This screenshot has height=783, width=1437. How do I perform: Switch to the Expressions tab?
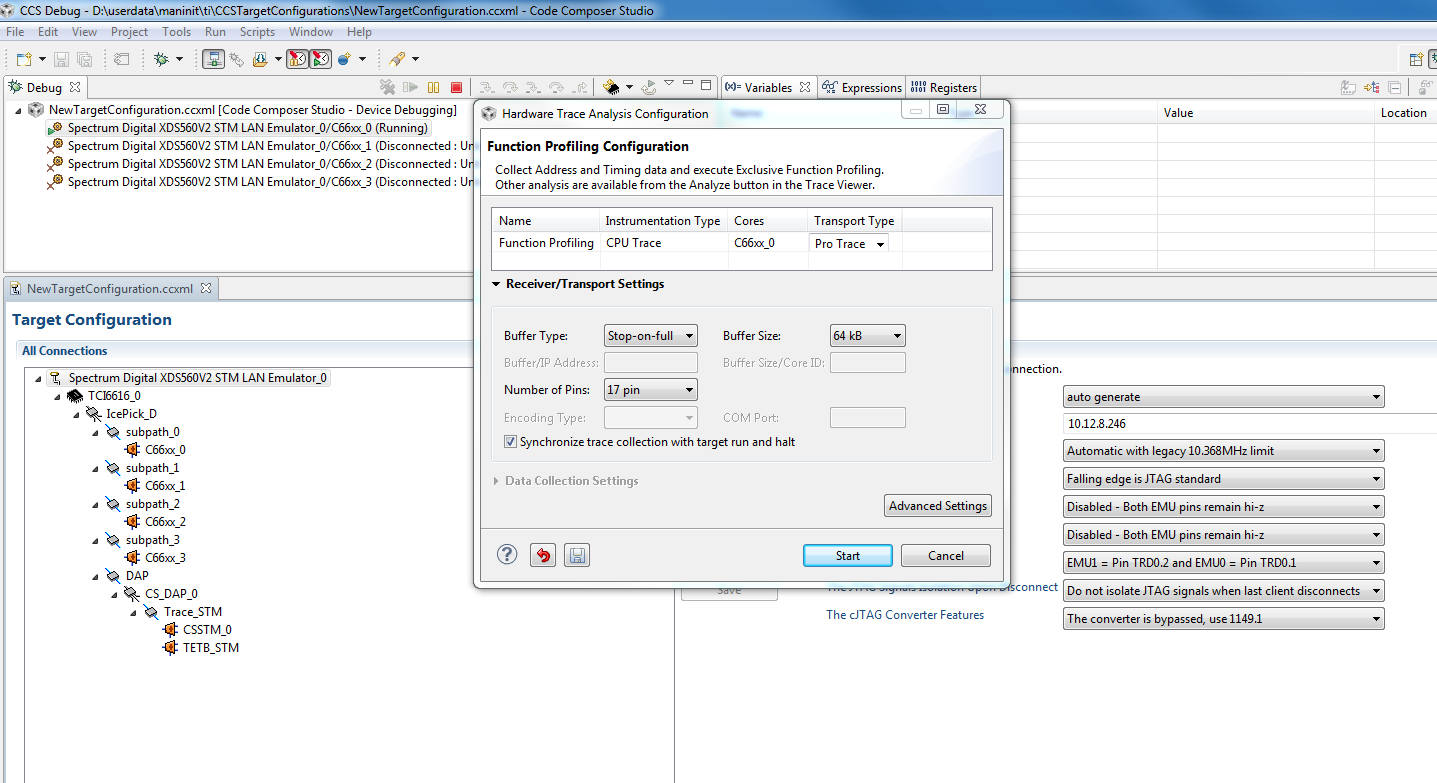point(862,88)
